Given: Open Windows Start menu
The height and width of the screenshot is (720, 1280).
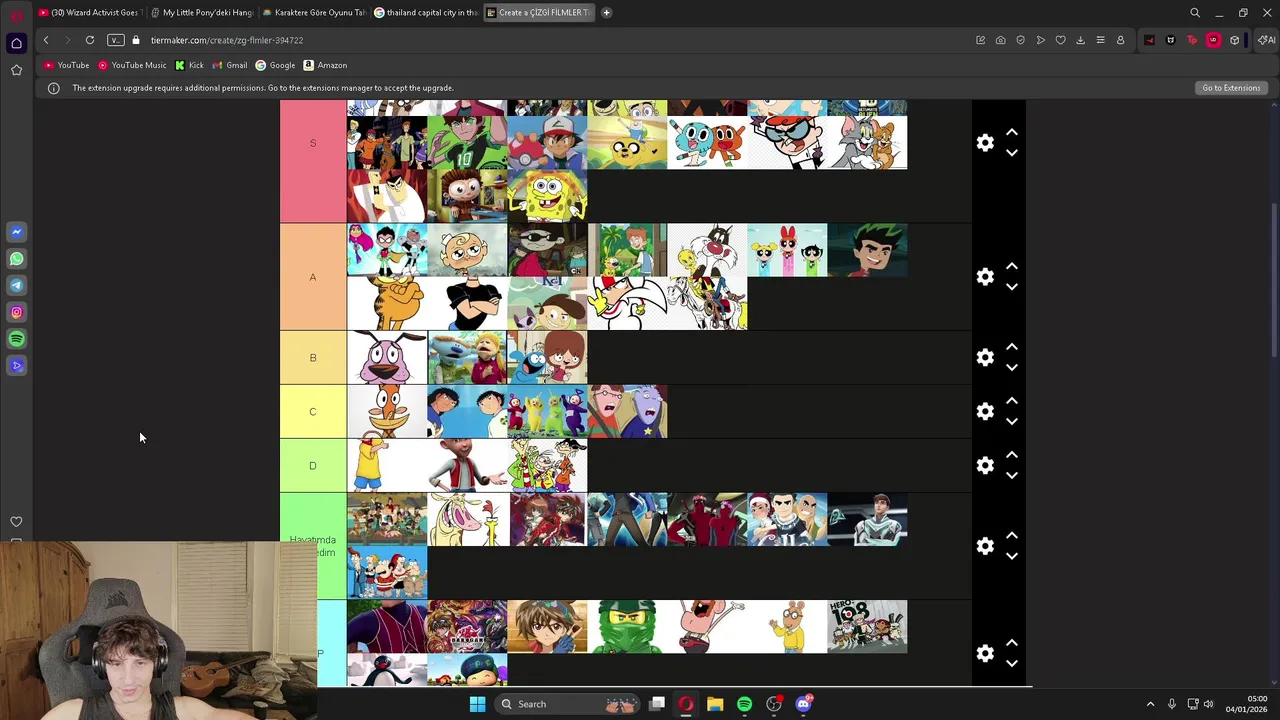Looking at the screenshot, I should pos(477,704).
